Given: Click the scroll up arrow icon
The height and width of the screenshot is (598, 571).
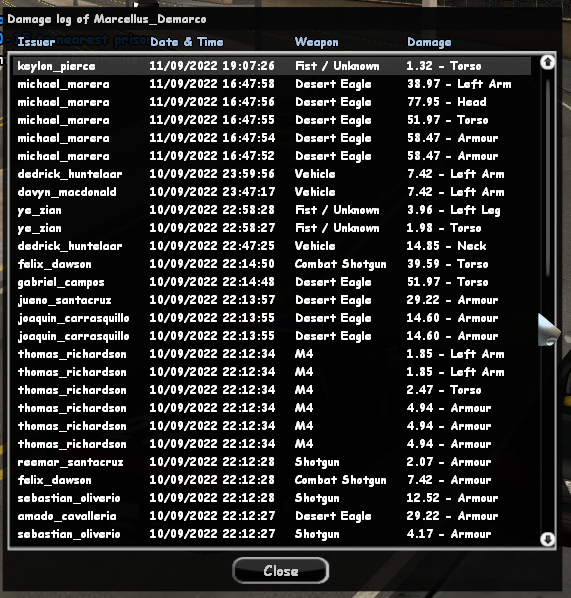Looking at the screenshot, I should [x=548, y=62].
